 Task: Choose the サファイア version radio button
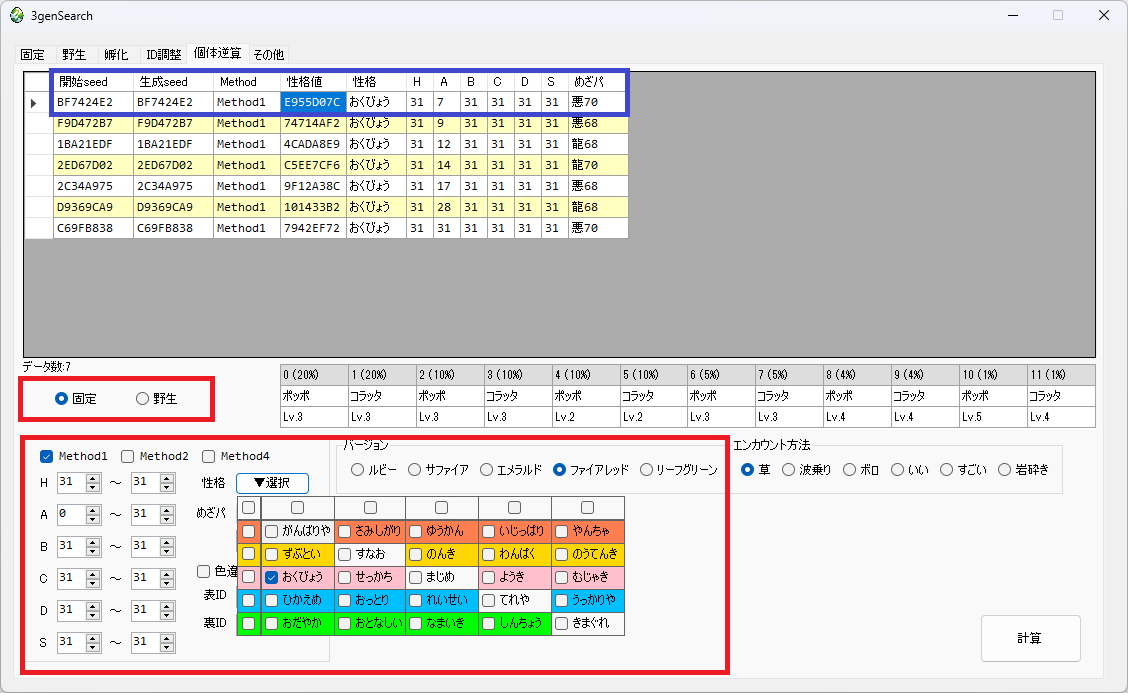pos(414,470)
